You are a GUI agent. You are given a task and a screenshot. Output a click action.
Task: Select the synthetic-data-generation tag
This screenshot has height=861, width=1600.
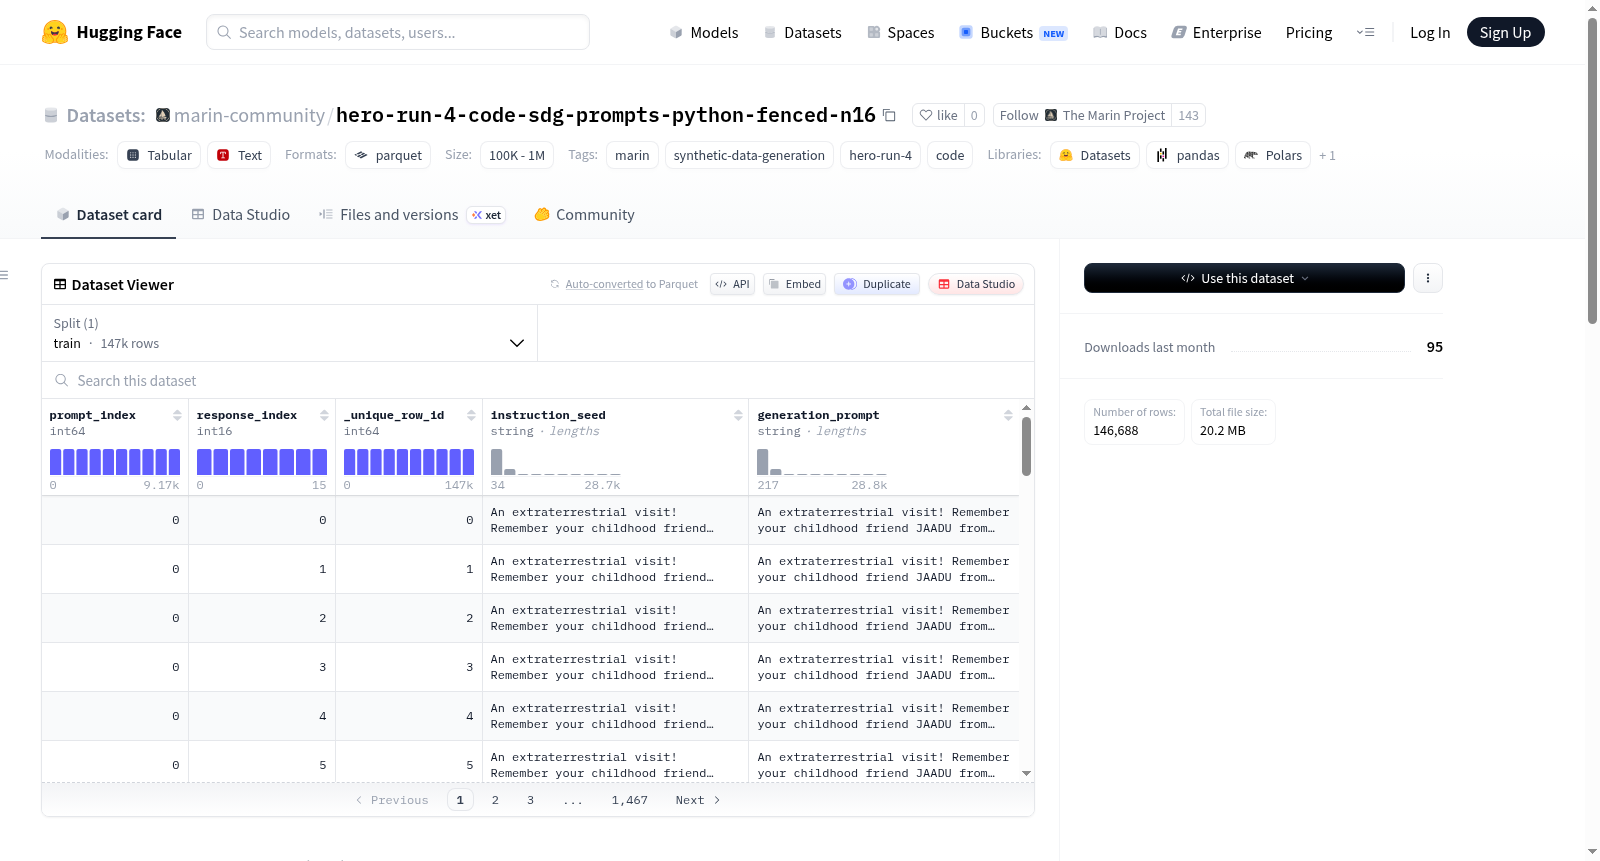(x=749, y=155)
